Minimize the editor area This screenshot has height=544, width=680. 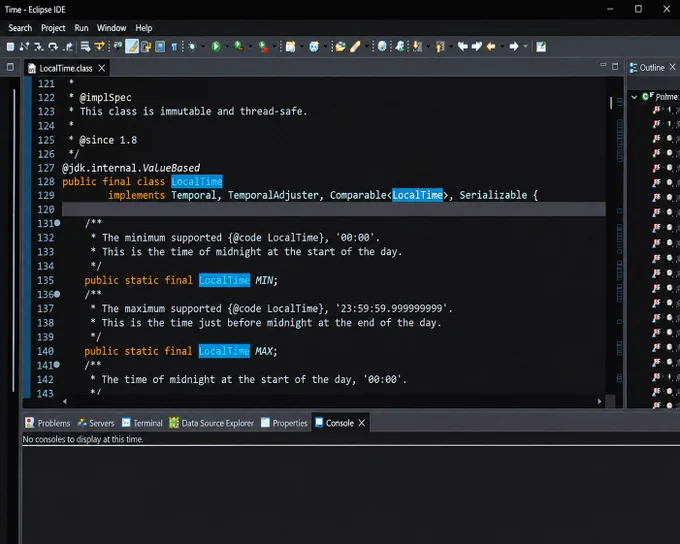pyautogui.click(x=603, y=66)
